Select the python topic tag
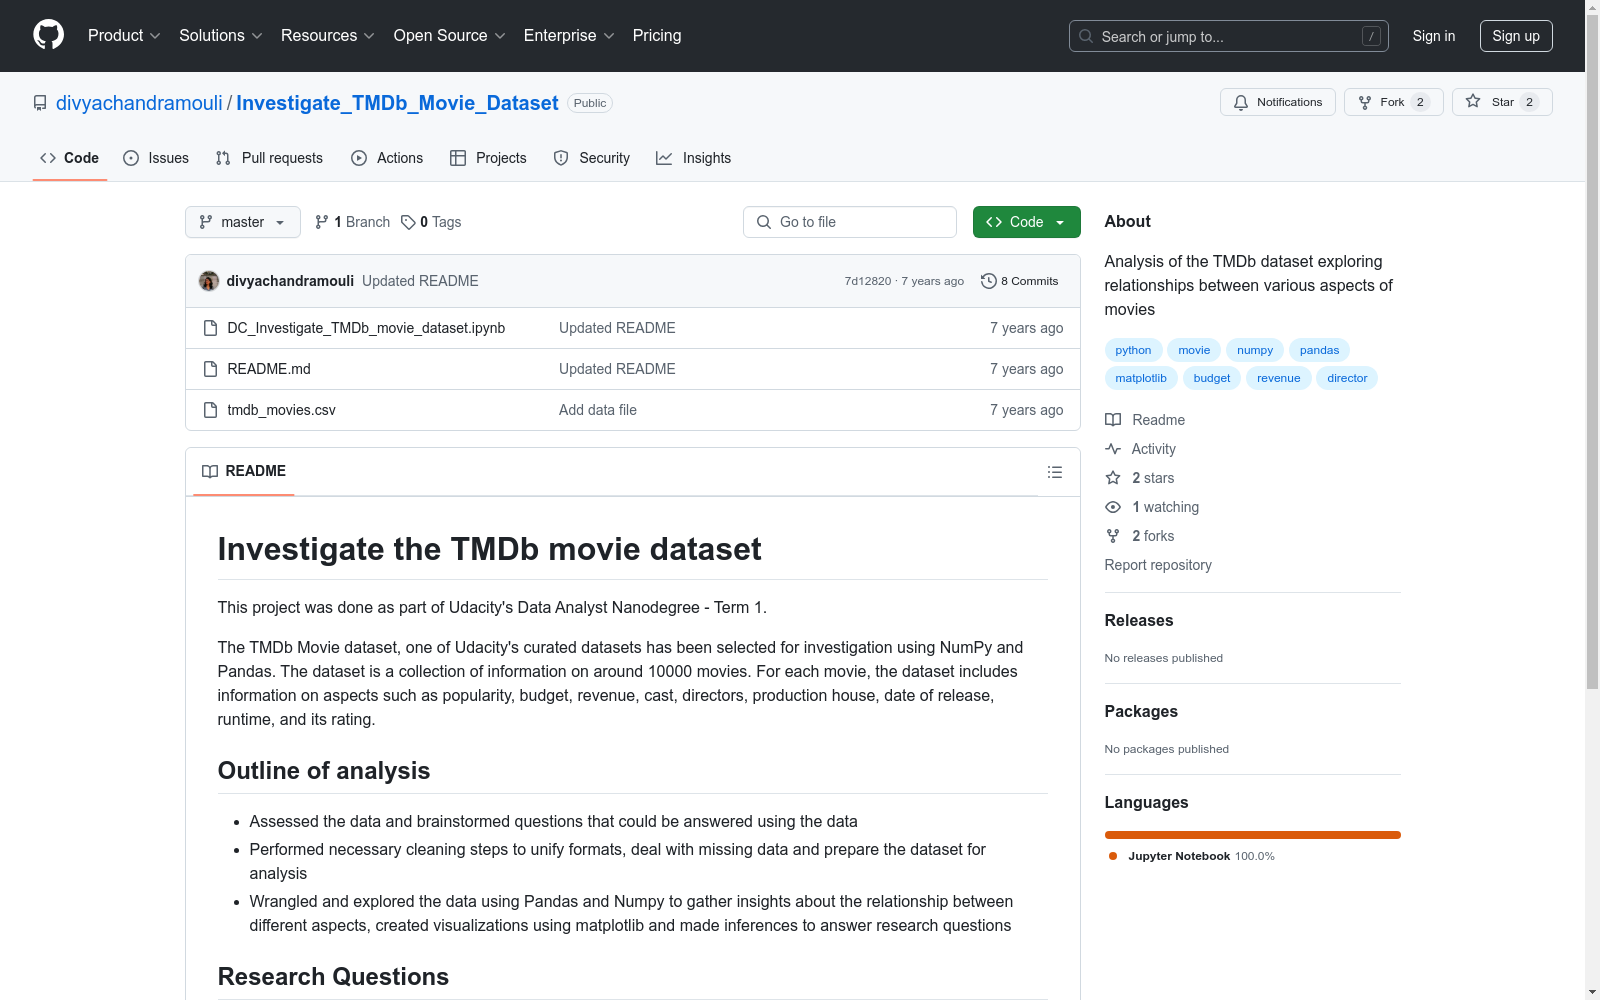This screenshot has width=1600, height=1000. pos(1133,350)
